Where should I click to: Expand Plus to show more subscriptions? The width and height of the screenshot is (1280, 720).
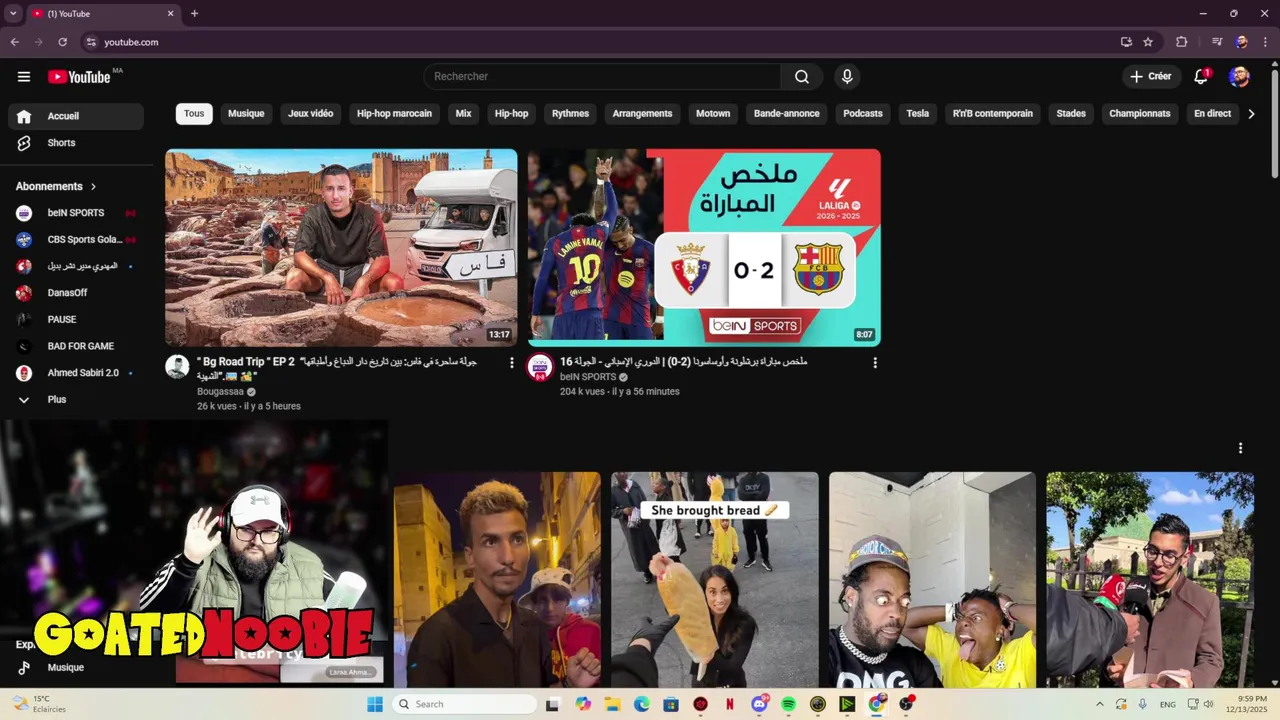[76, 400]
